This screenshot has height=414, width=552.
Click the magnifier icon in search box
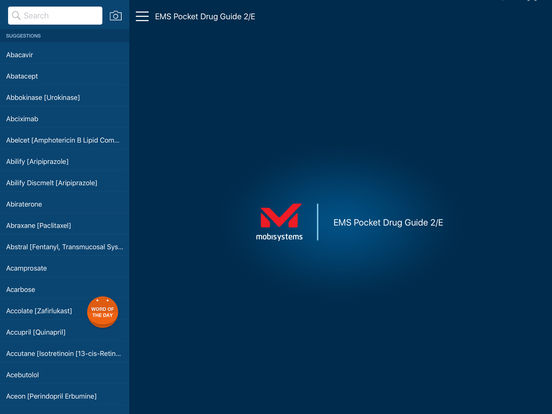point(16,15)
